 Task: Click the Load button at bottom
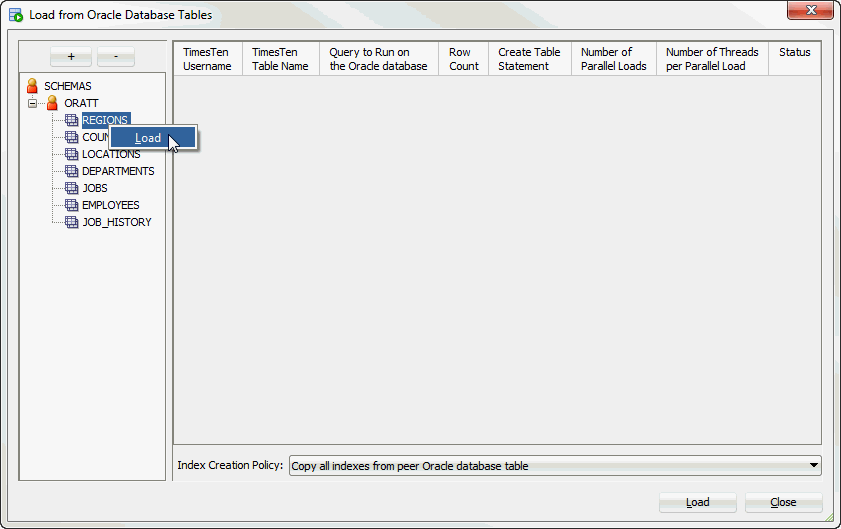(698, 502)
